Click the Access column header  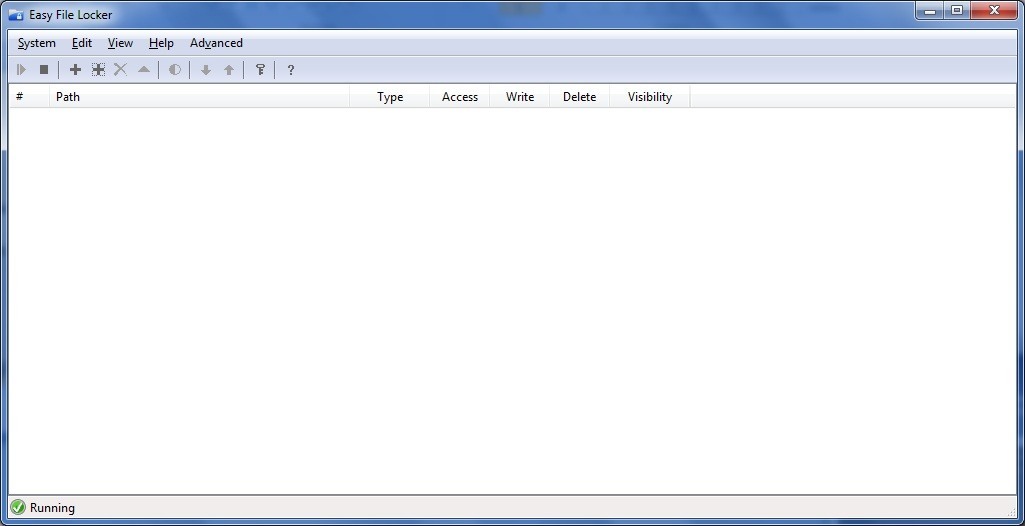click(460, 97)
